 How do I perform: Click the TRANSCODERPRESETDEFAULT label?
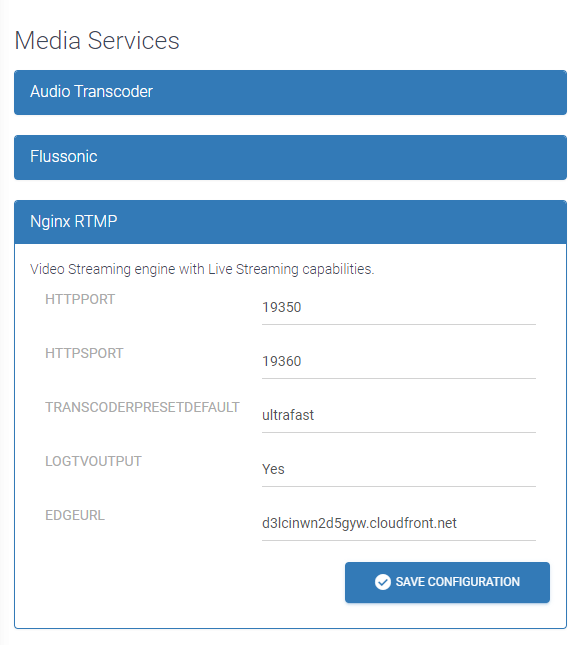142,407
